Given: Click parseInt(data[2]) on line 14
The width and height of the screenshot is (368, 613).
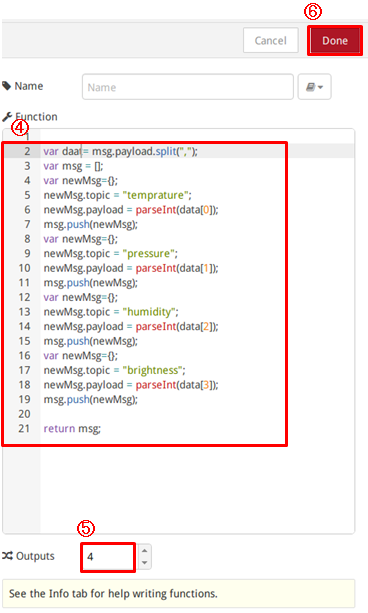Looking at the screenshot, I should coord(176,326).
